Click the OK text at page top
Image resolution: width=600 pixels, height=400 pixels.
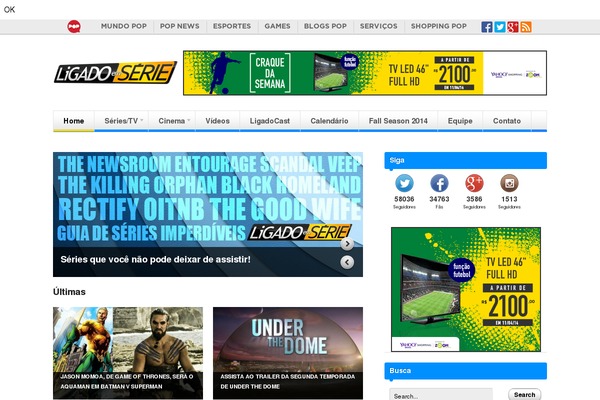pos(9,10)
